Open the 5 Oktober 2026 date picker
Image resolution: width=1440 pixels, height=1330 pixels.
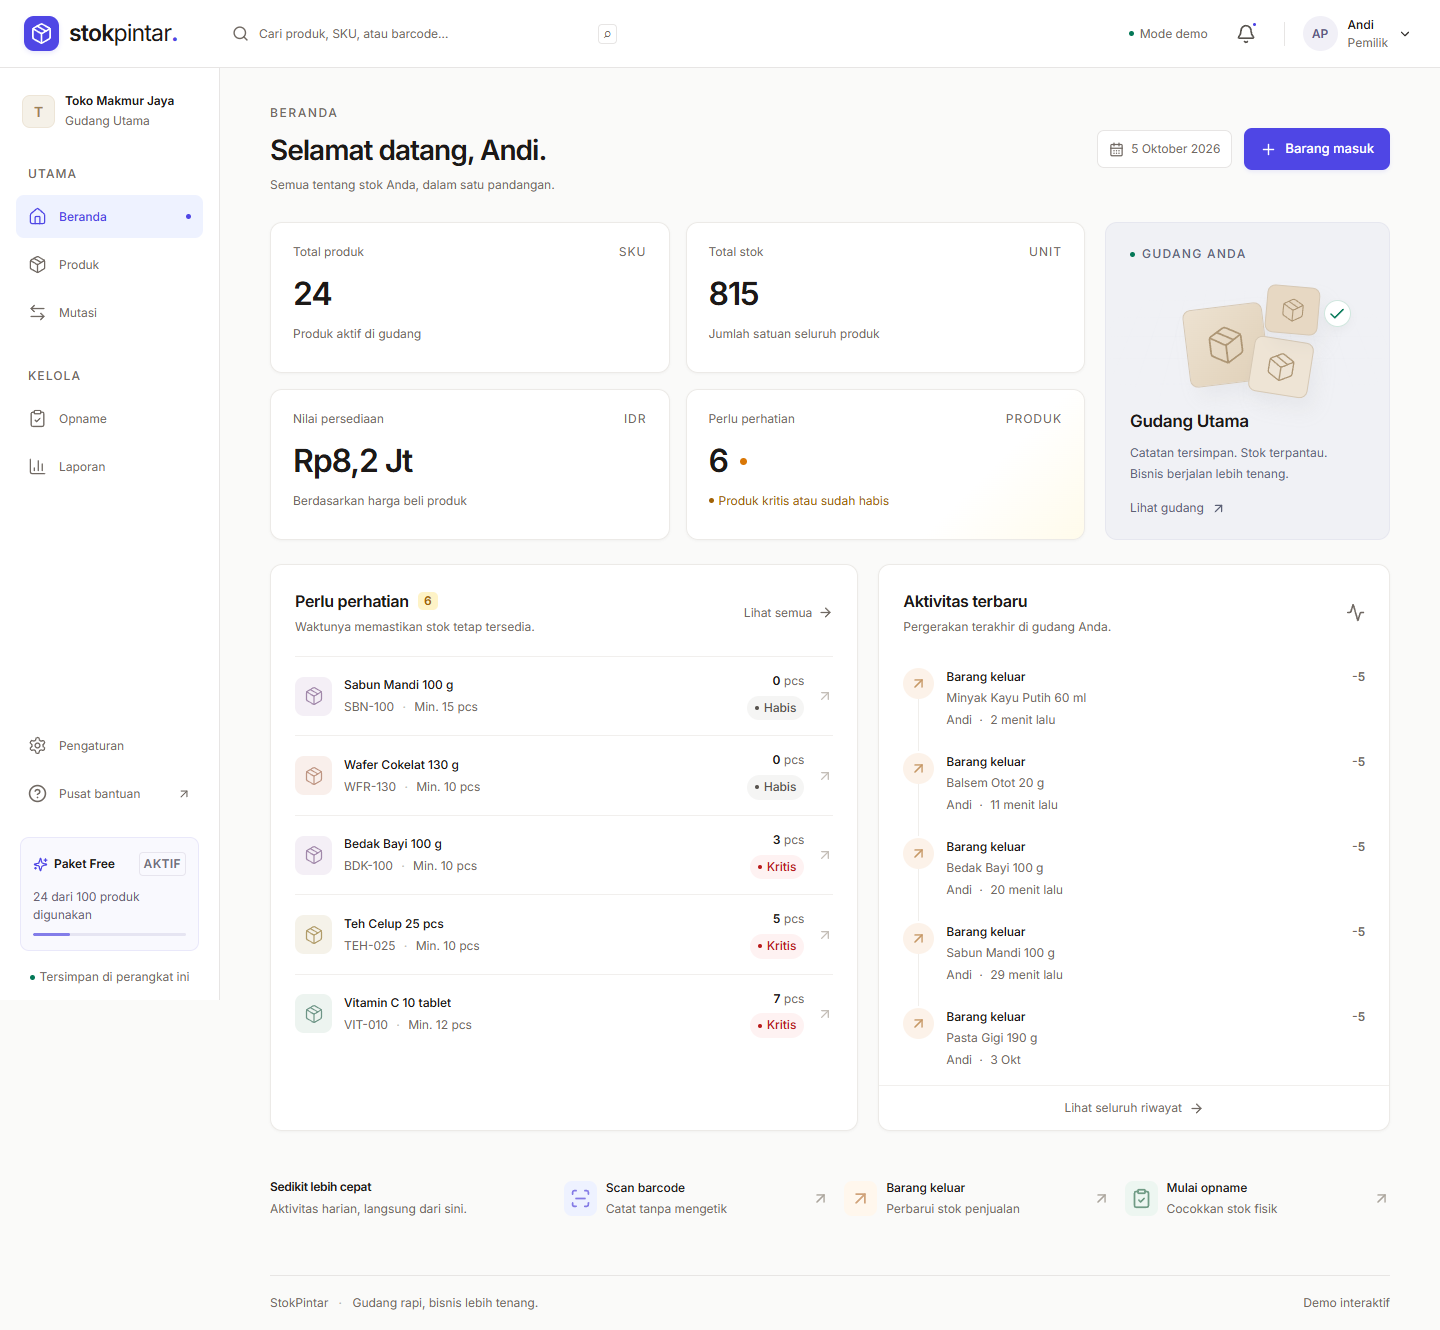[x=1164, y=149]
